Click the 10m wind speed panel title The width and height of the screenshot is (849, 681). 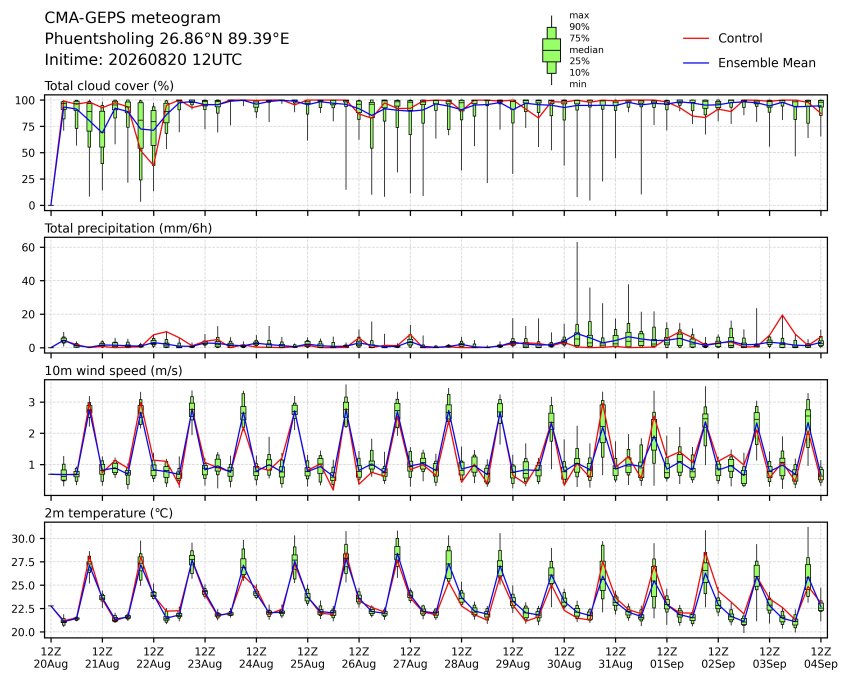pyautogui.click(x=113, y=371)
